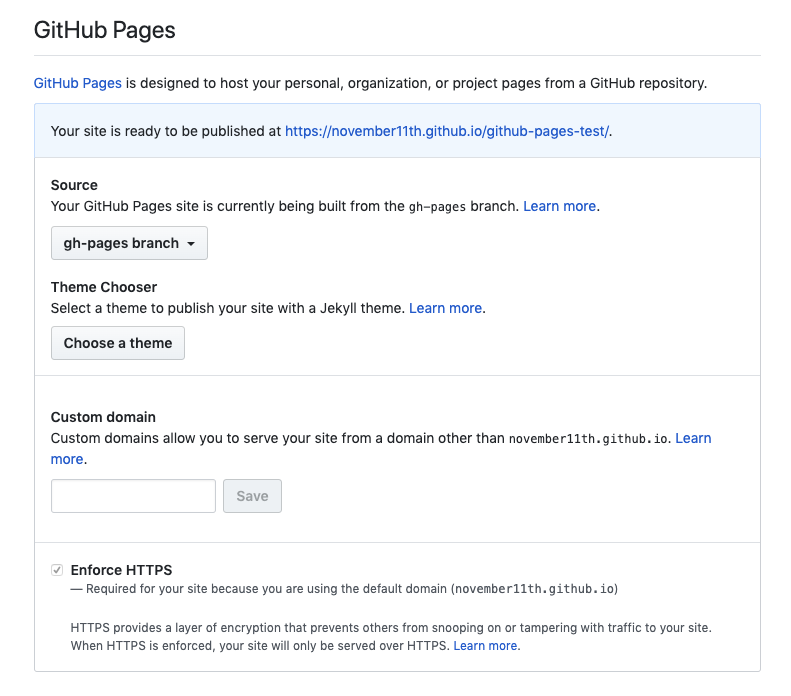Select the Custom domain heading text
This screenshot has height=696, width=791.
(x=103, y=417)
